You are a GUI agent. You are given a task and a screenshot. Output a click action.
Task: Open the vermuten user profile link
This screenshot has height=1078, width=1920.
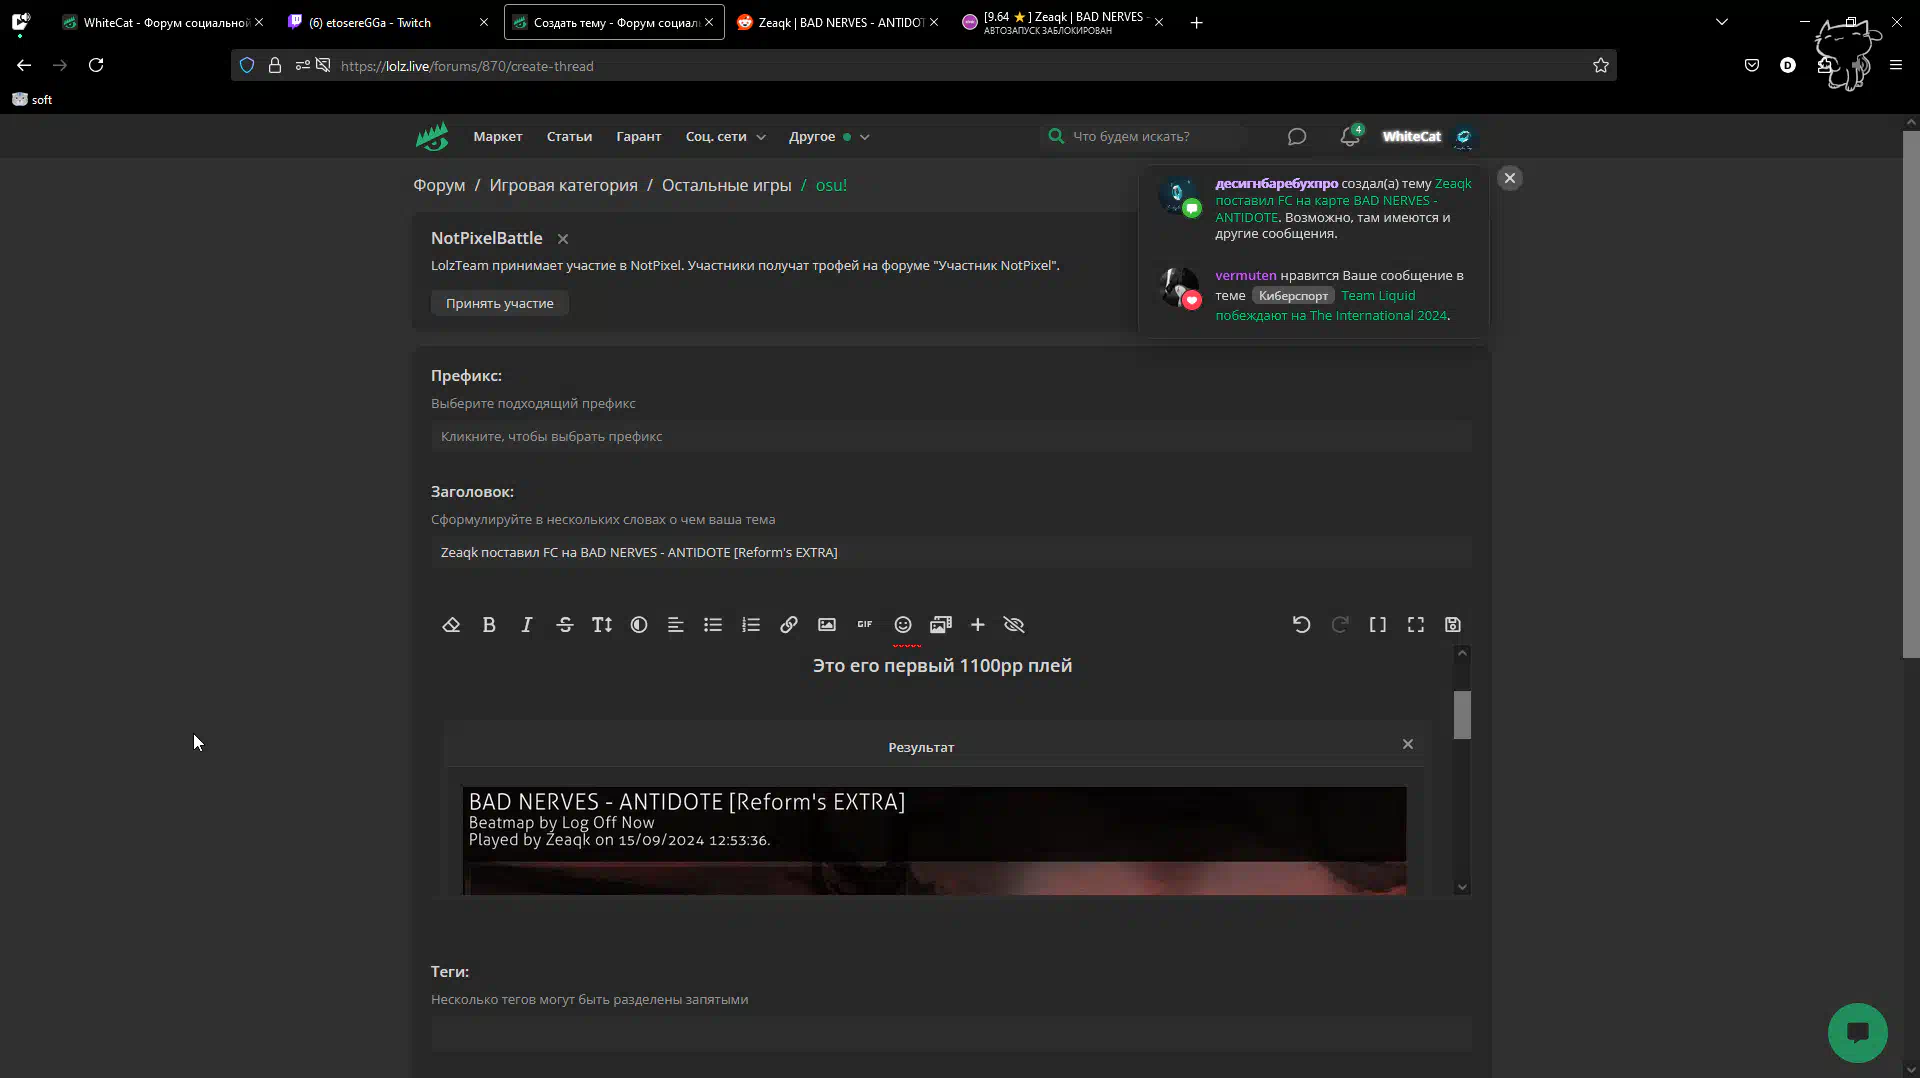(1246, 276)
